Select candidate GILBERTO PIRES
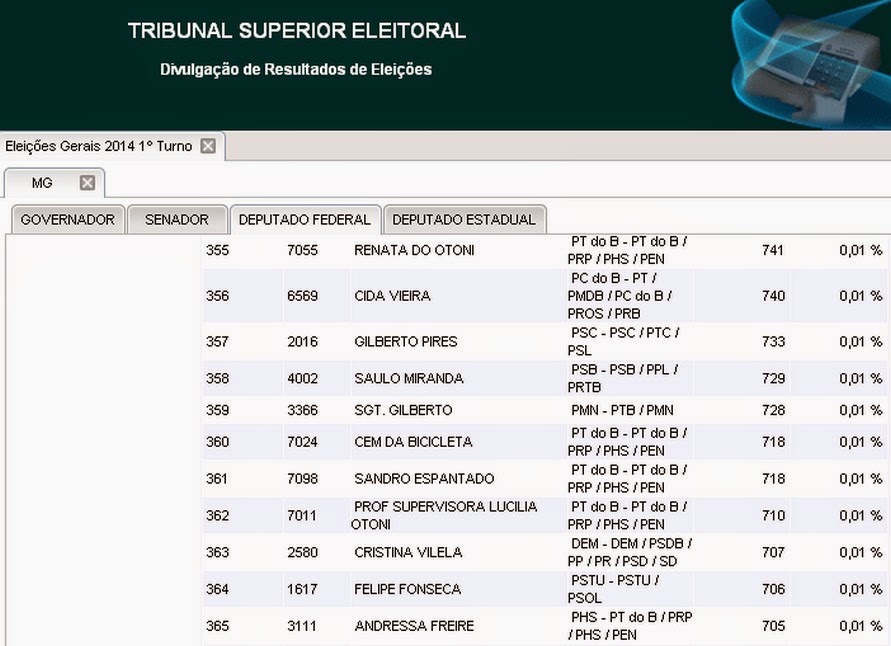 (405, 341)
